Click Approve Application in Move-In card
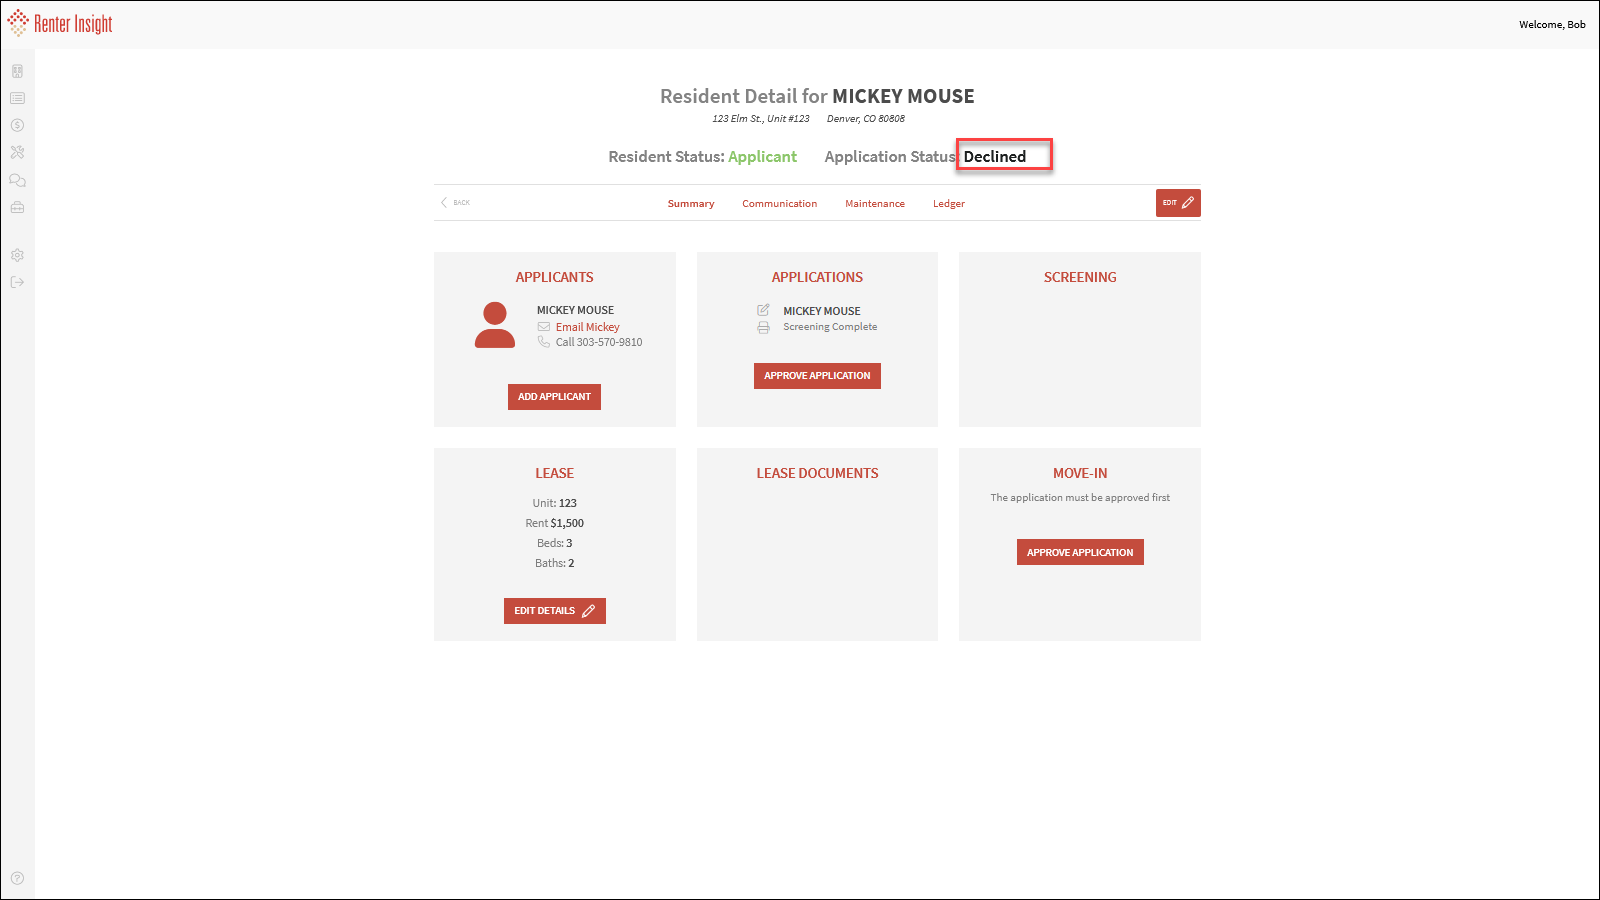 tap(1080, 552)
